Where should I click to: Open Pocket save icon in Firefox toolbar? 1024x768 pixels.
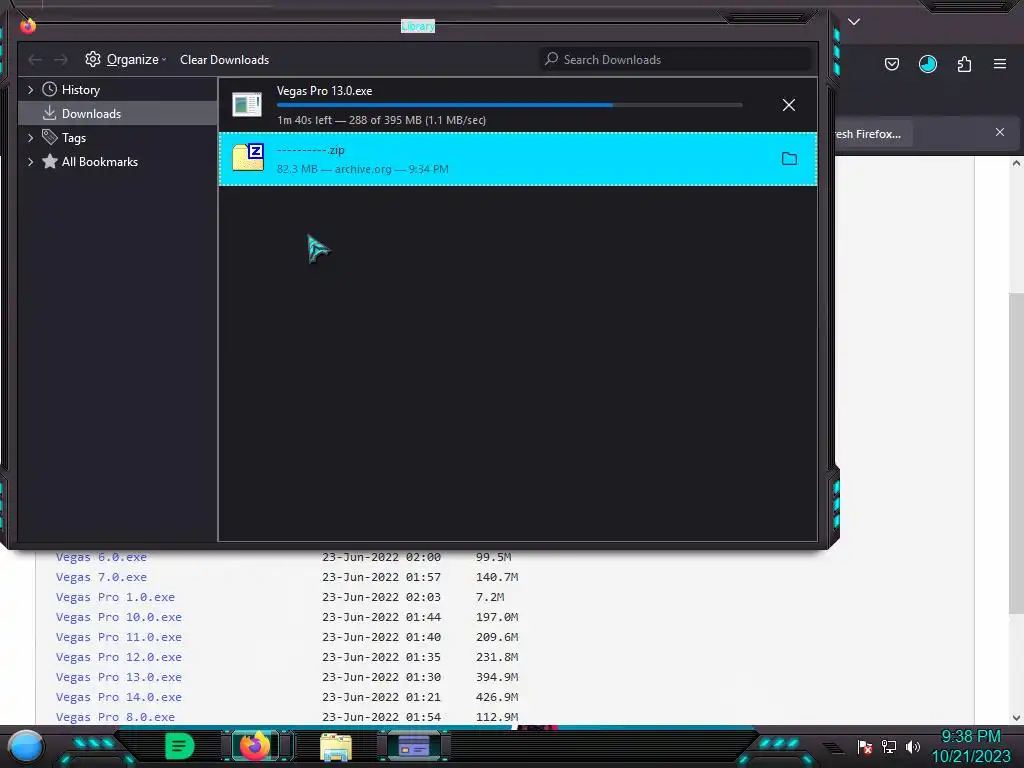pyautogui.click(x=891, y=64)
